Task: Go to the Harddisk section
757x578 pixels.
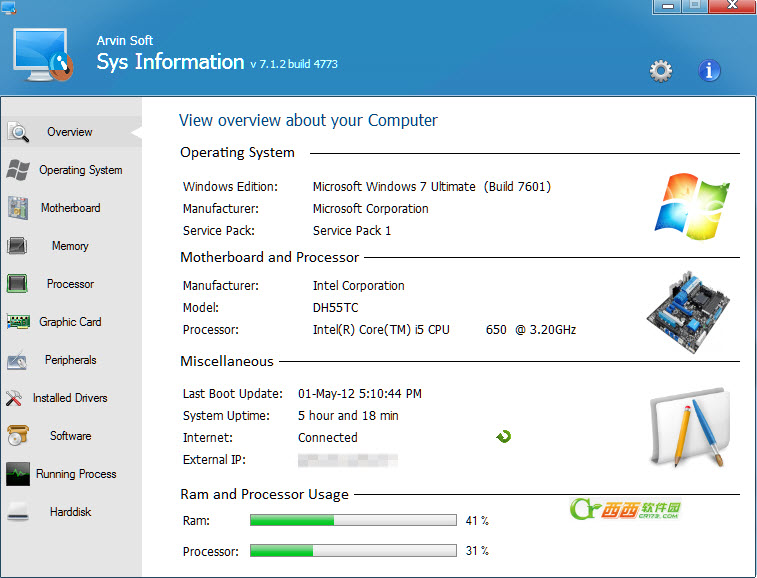Action: click(x=70, y=512)
